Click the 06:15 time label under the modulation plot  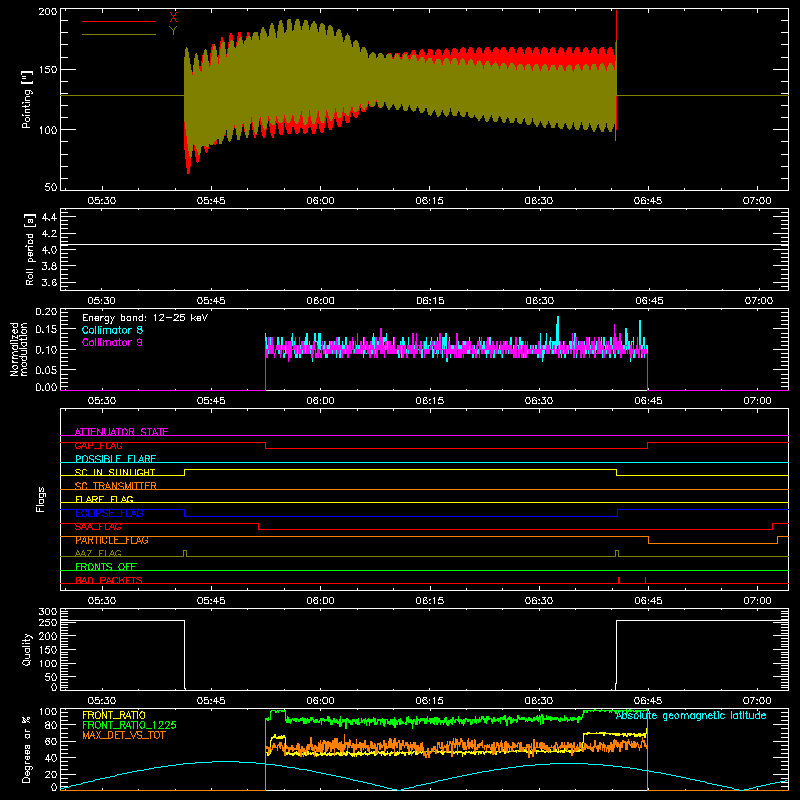[x=430, y=401]
